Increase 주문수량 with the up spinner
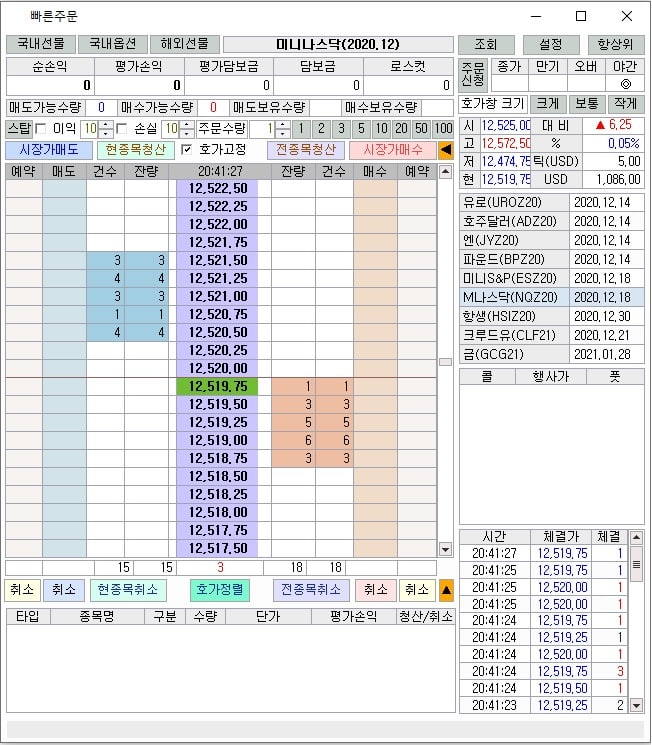 tap(283, 125)
